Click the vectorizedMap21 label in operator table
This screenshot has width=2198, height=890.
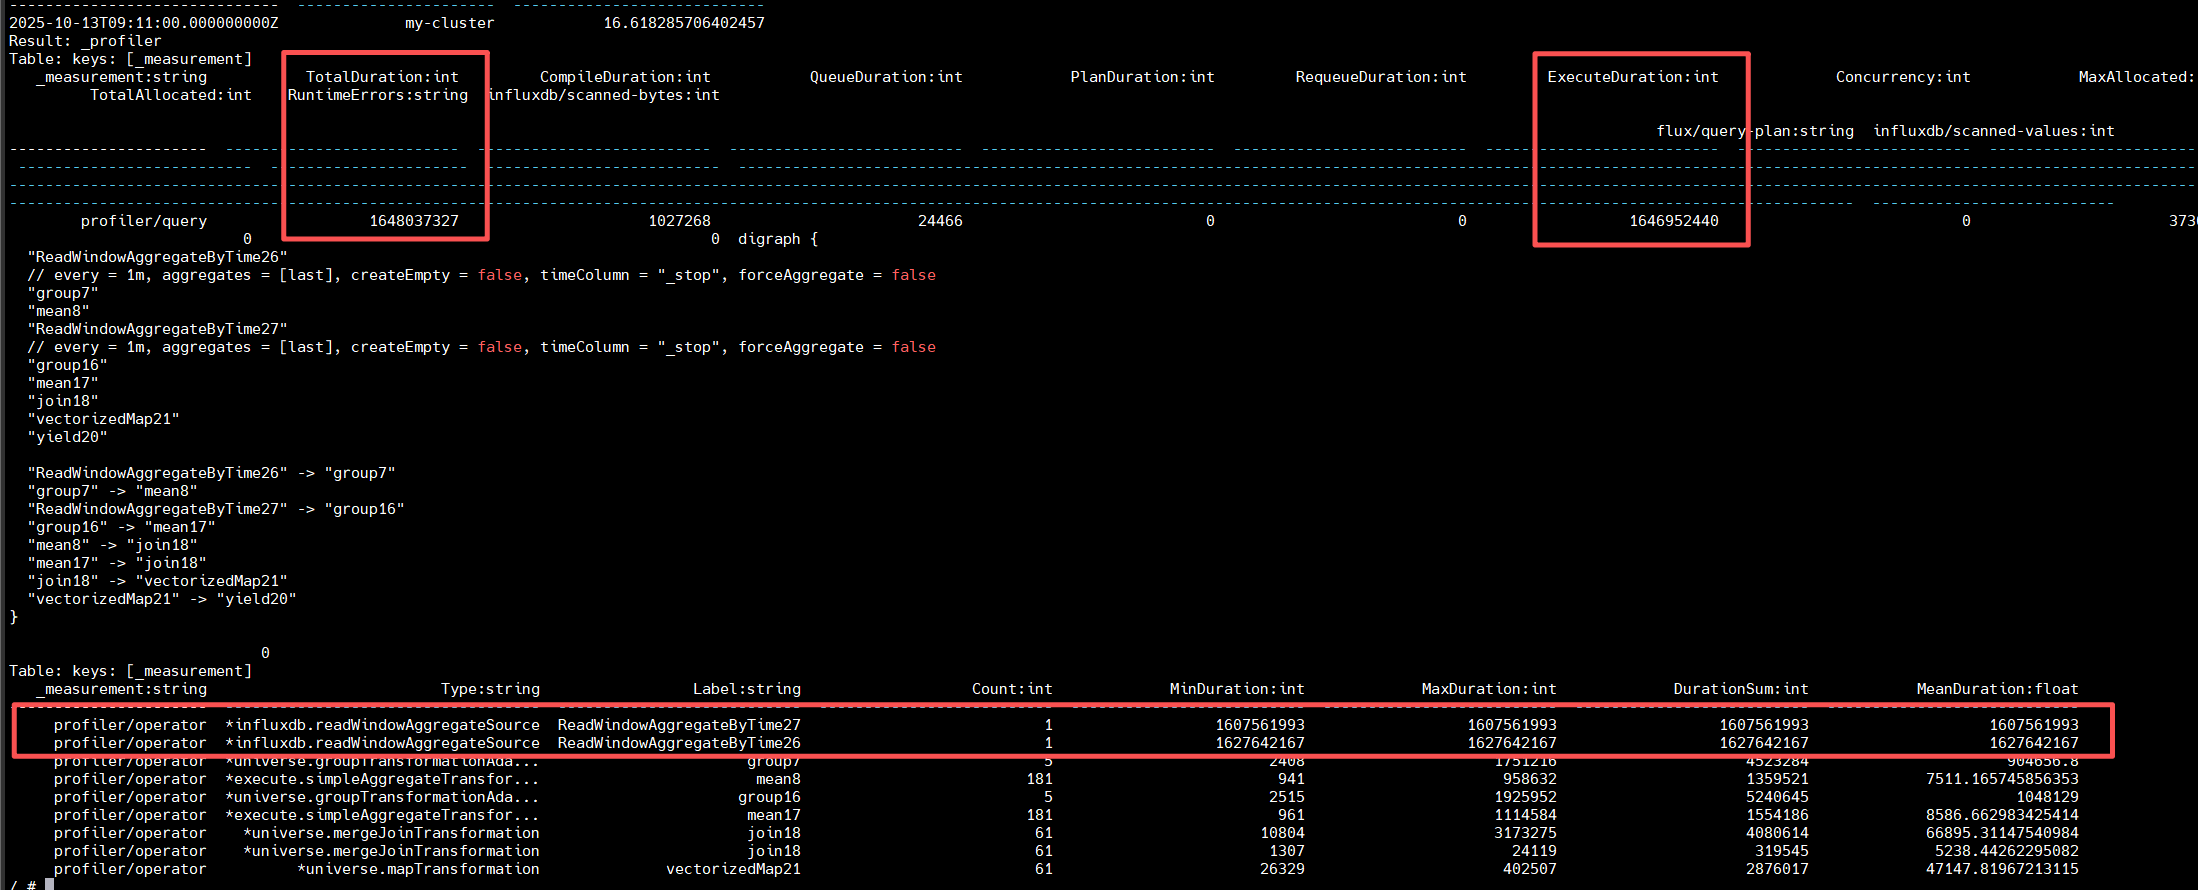click(733, 869)
